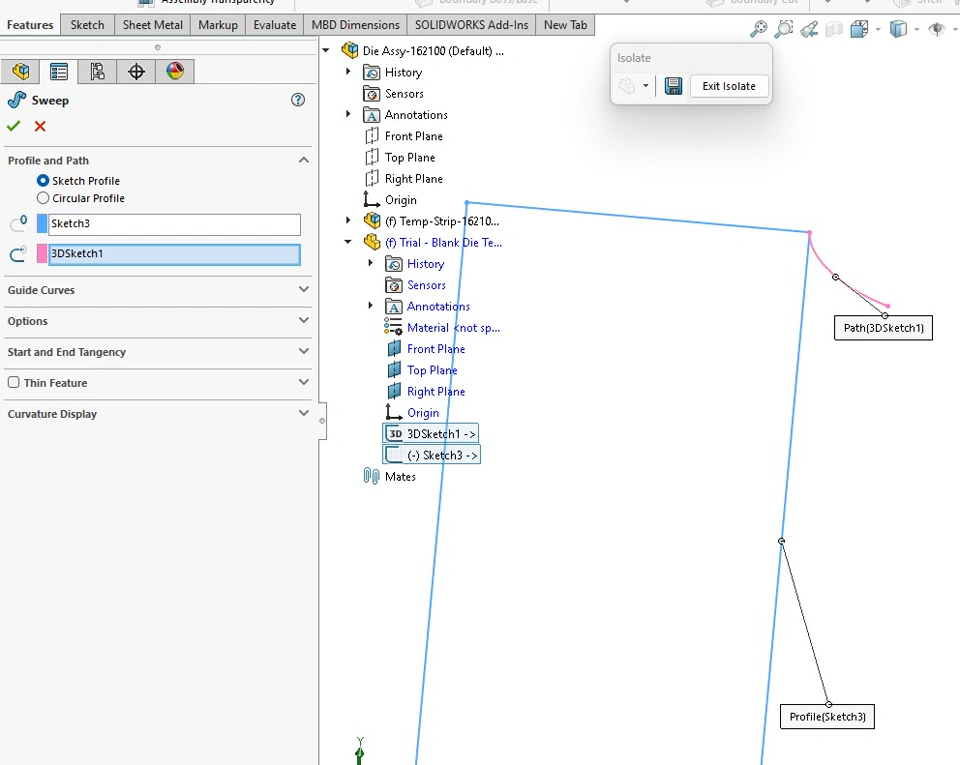Open the Isolate visibility dropdown arrow
The height and width of the screenshot is (765, 960).
645,86
